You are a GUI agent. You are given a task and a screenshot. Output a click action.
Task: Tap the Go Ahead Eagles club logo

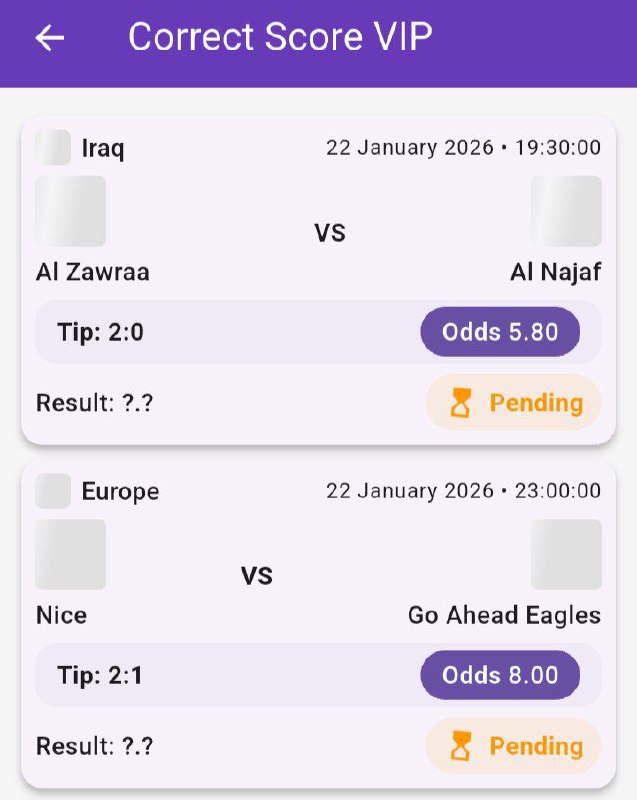(566, 554)
